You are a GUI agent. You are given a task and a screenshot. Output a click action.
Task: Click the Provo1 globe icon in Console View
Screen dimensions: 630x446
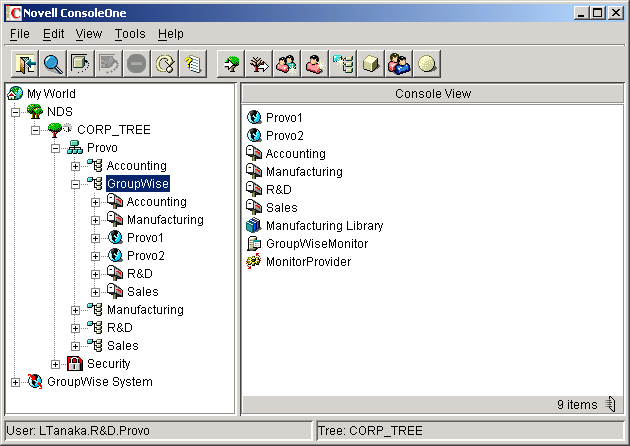click(254, 117)
